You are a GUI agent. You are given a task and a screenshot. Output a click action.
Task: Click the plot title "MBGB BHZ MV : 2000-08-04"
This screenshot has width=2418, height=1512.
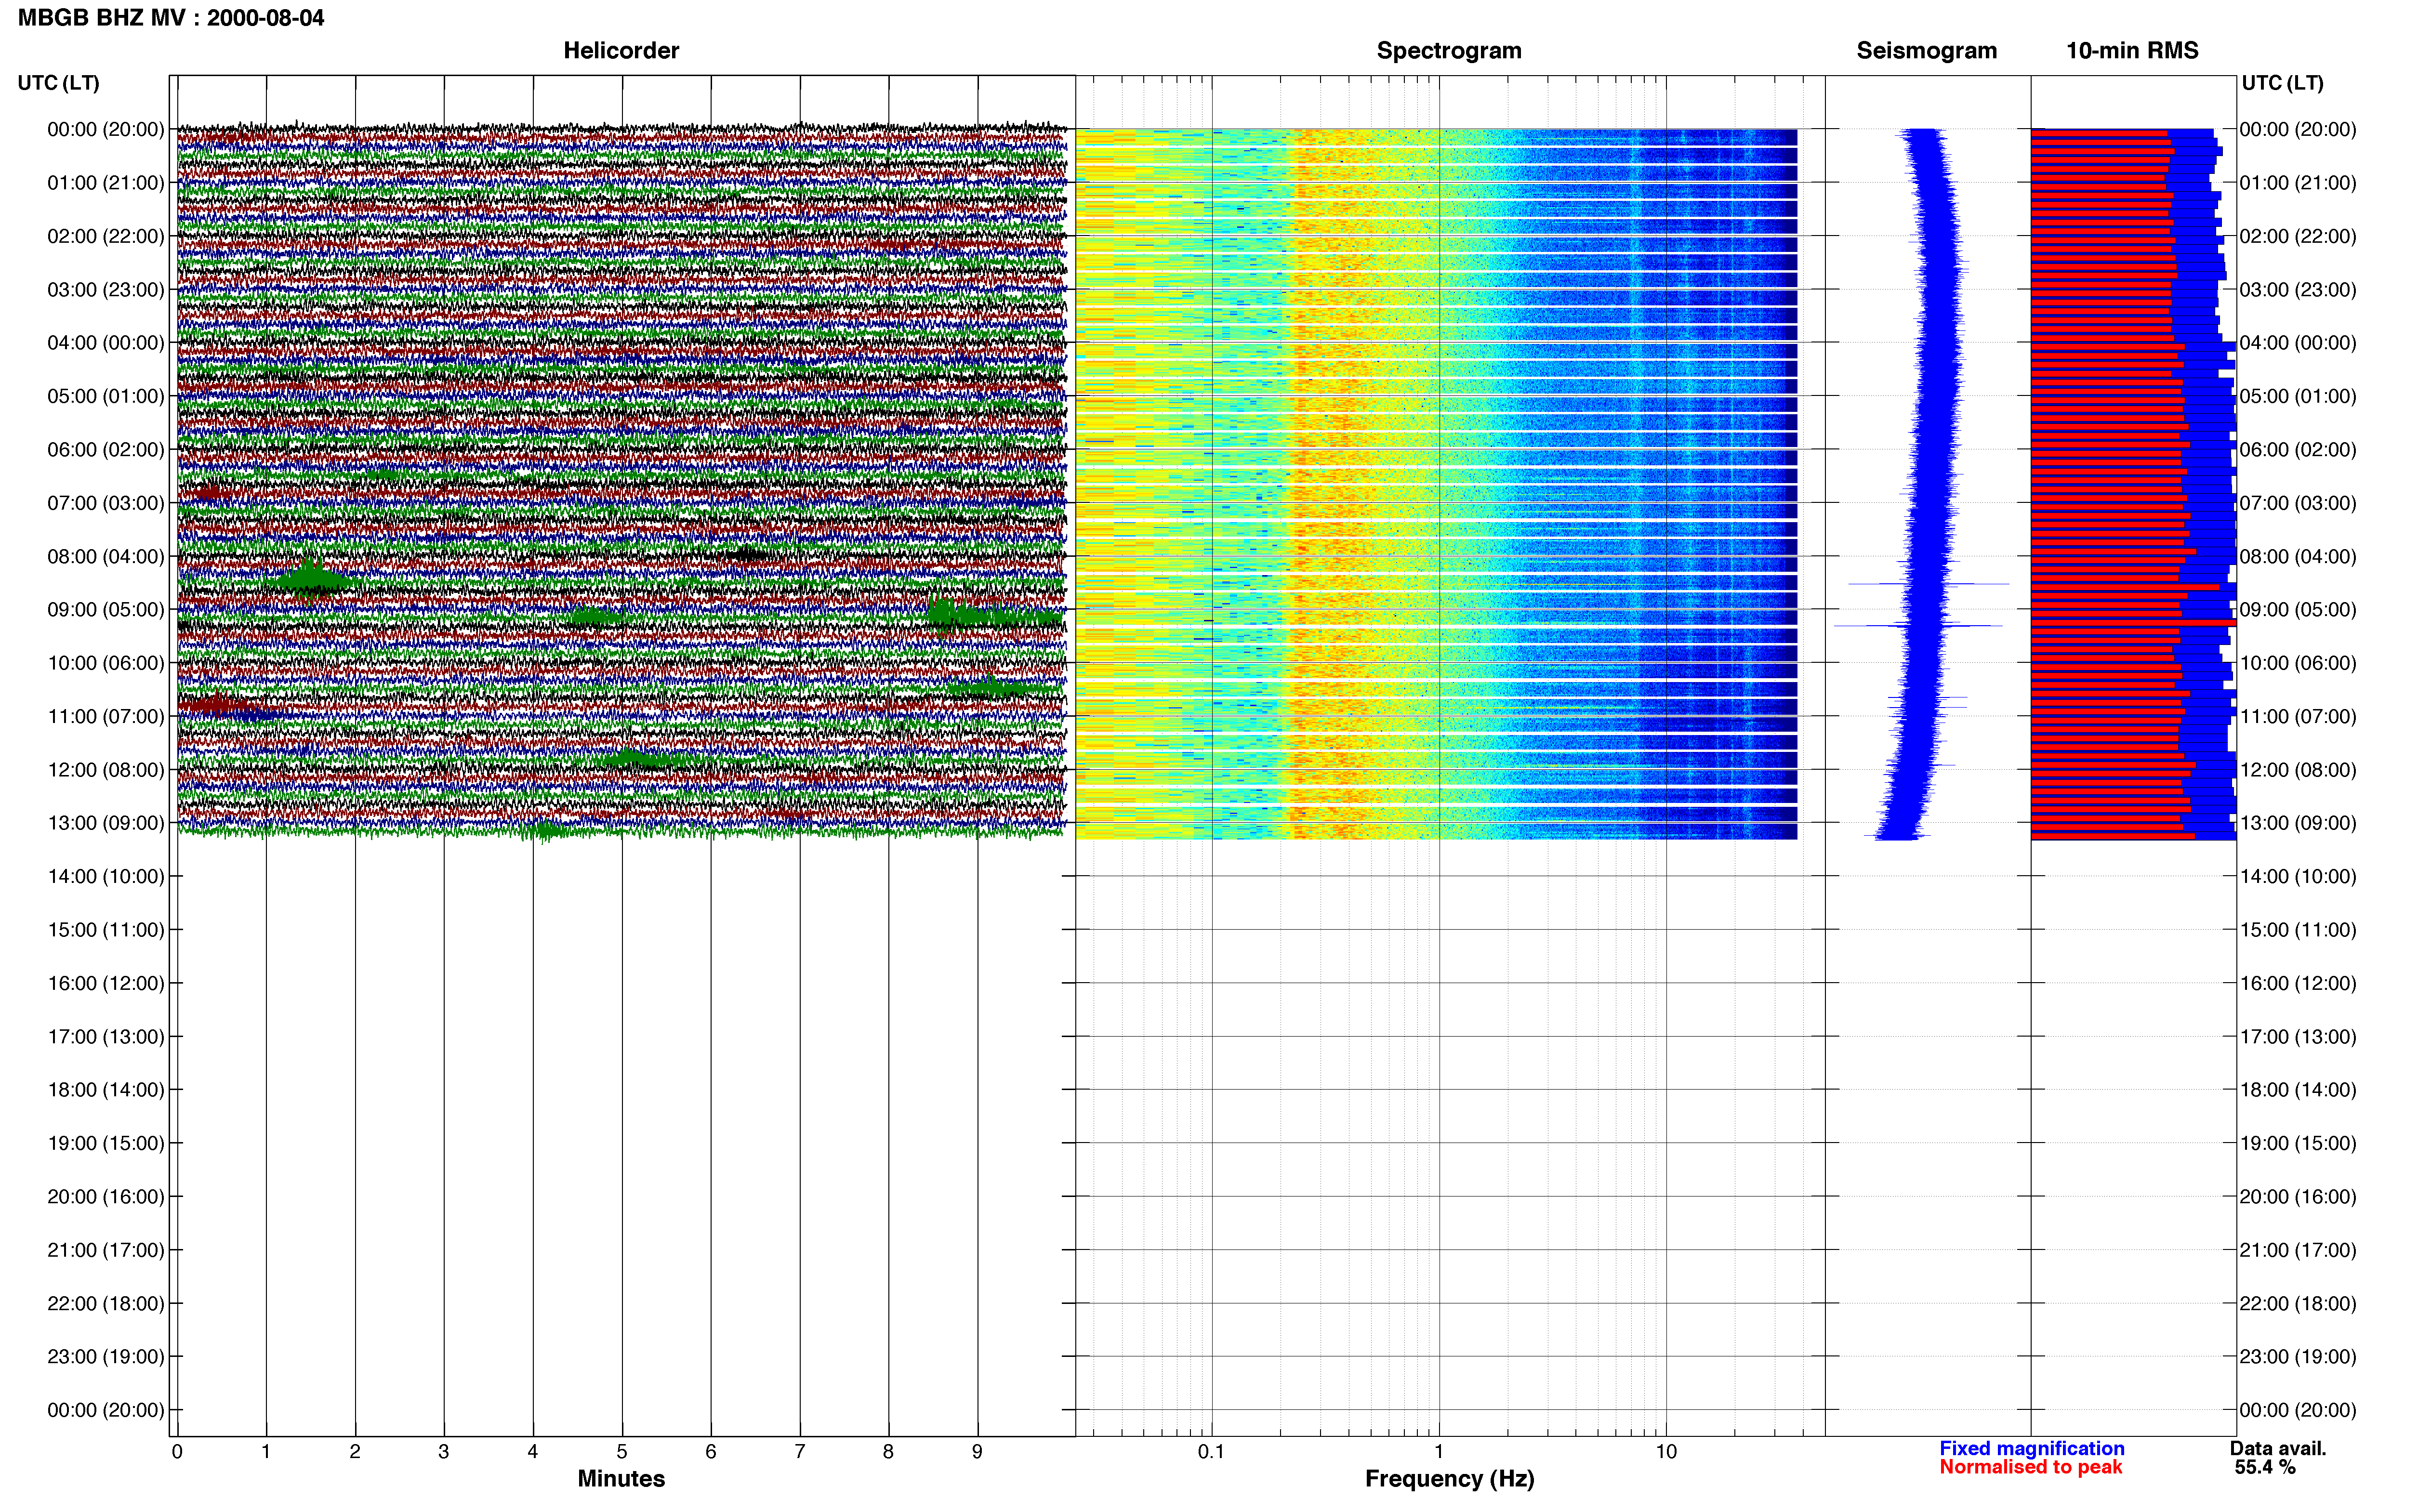[x=171, y=18]
